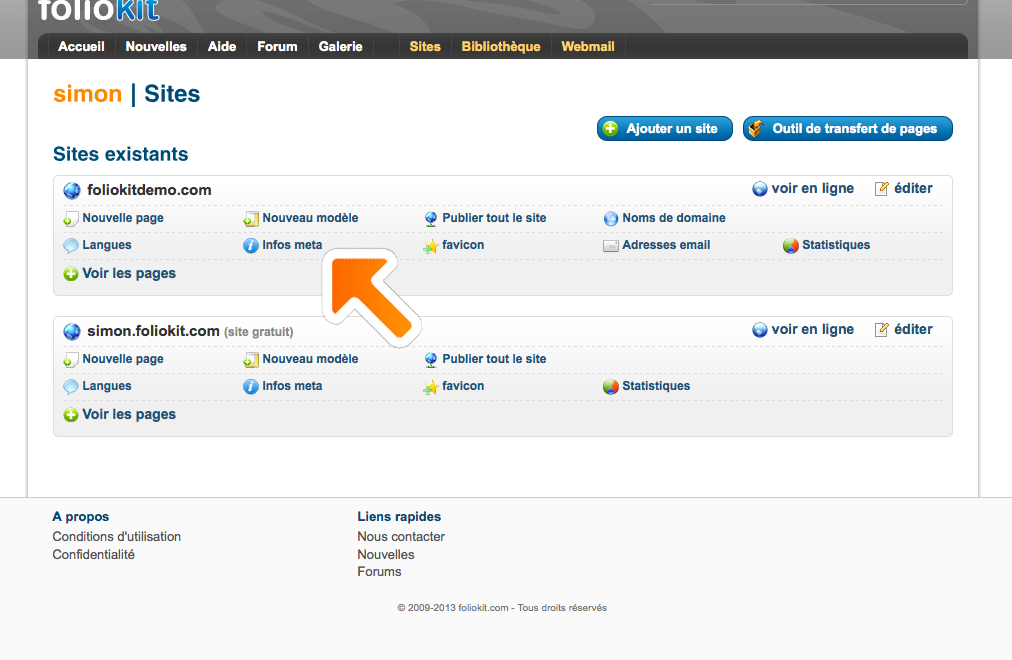Open the Webmail menu item
Screen dimensions: 1012x660
coord(587,46)
